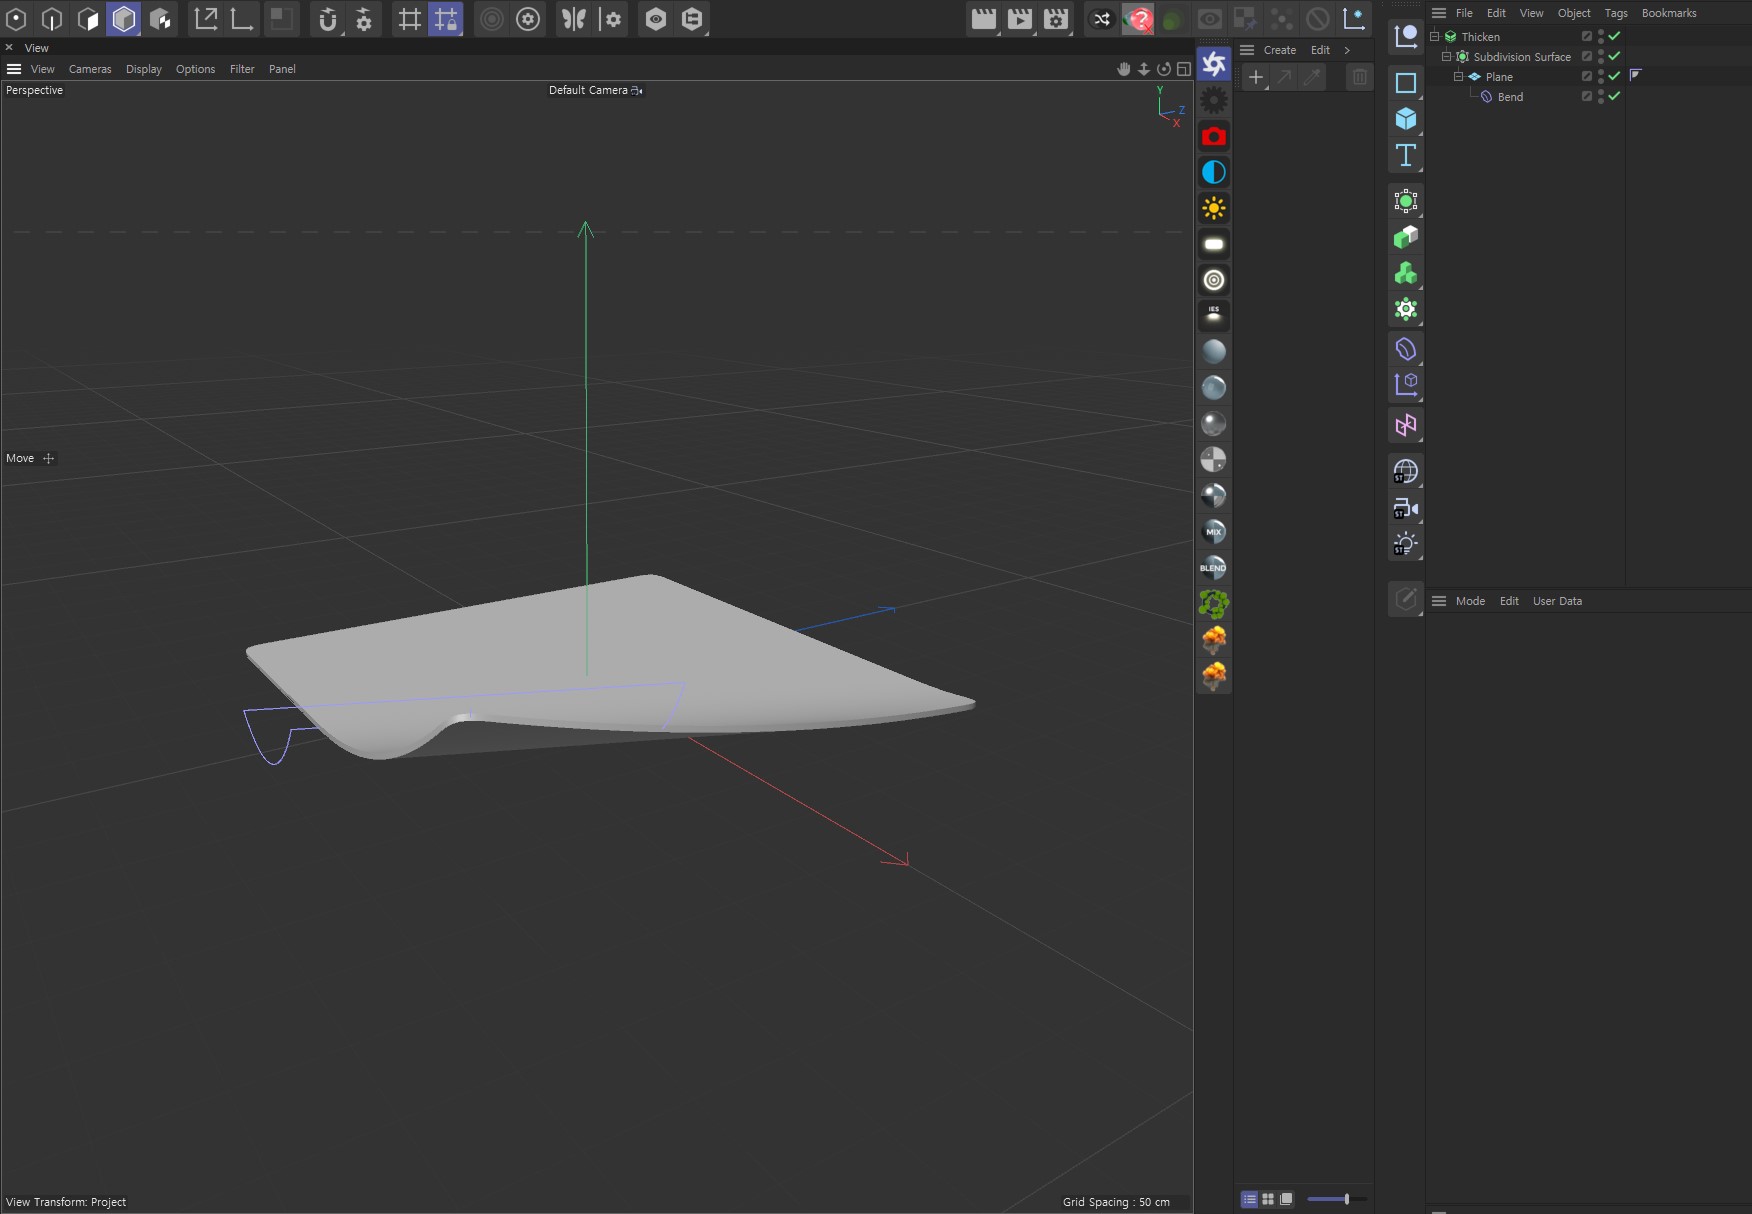Click the shuffle arrows icon
This screenshot has height=1214, width=1752.
(x=1101, y=19)
